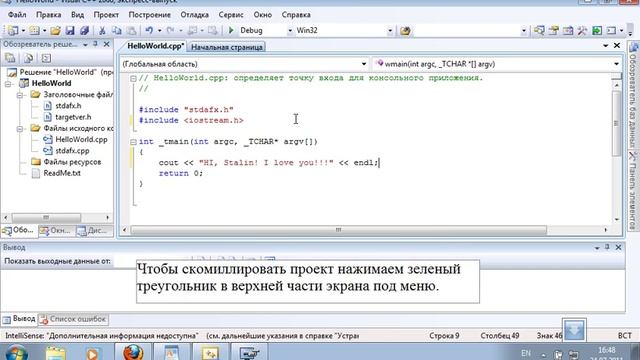
Task: Click the Add New Item toolbar icon
Action: coord(34,31)
